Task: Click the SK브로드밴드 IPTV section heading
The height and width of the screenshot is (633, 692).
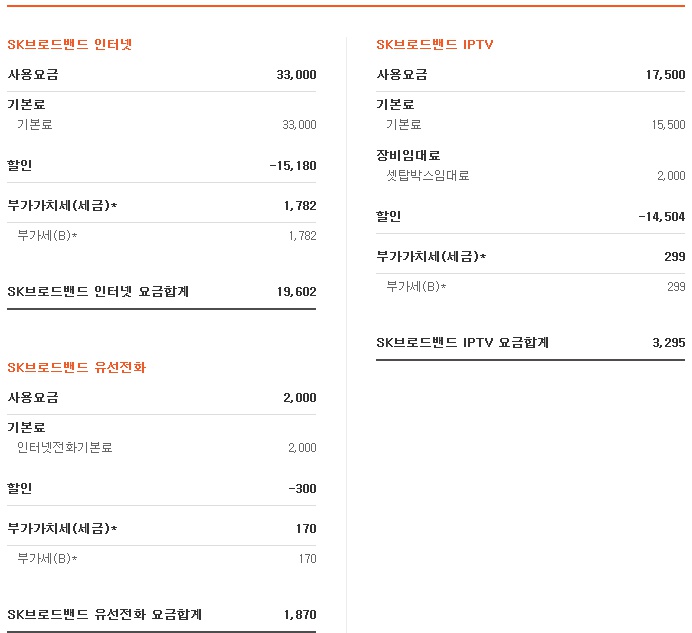Action: click(434, 45)
